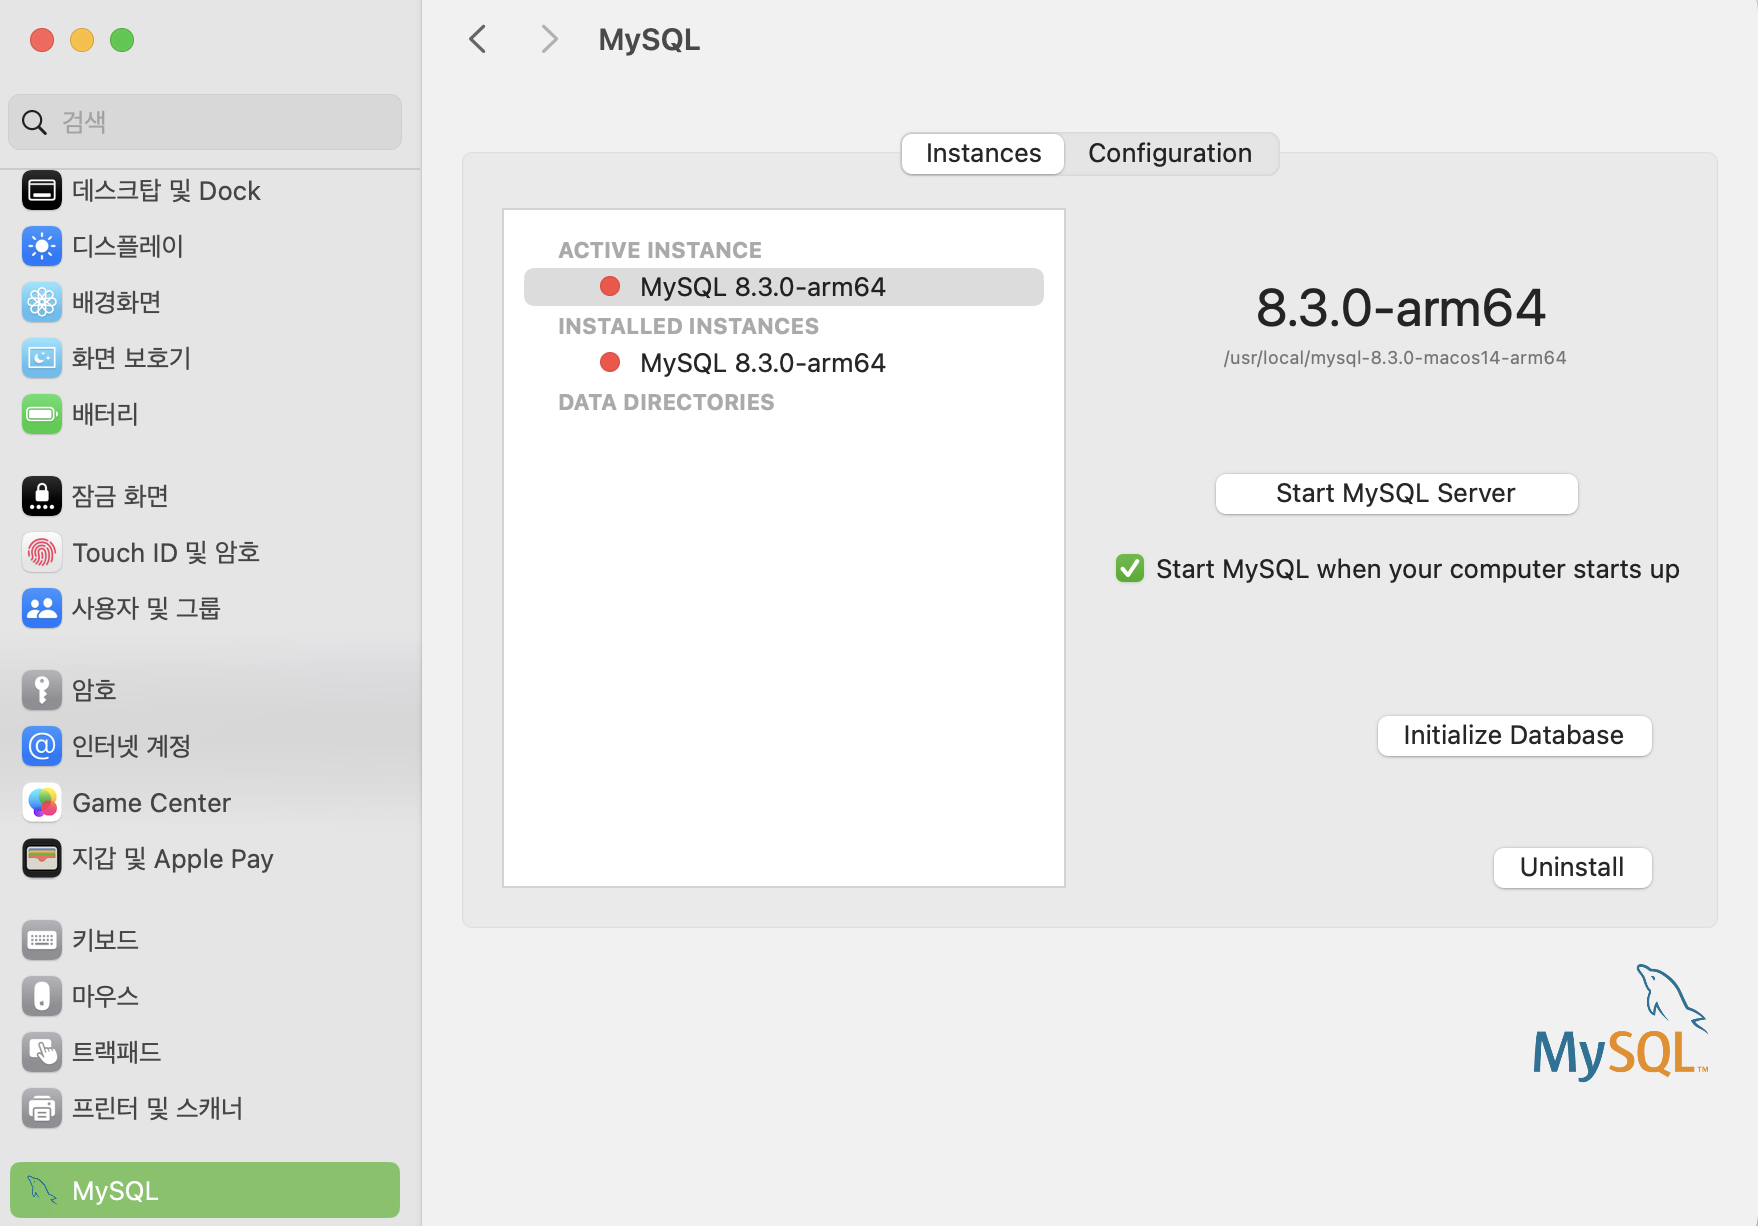
Task: Click 'Start MySQL when your computer starts up' label
Action: click(1417, 569)
